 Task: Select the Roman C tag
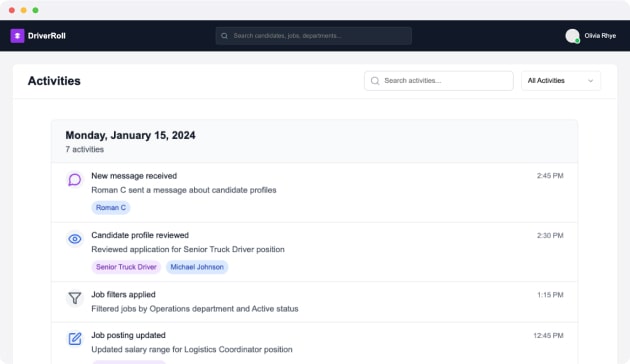pos(111,208)
